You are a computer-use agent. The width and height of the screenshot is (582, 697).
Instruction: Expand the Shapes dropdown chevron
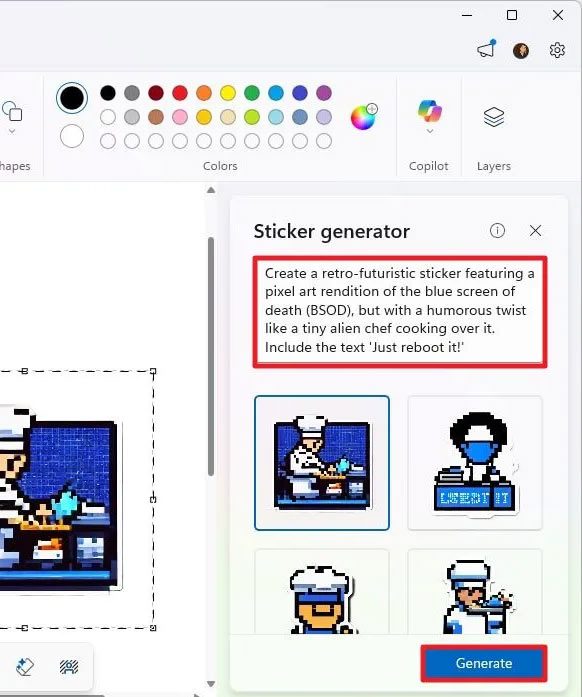[x=12, y=131]
